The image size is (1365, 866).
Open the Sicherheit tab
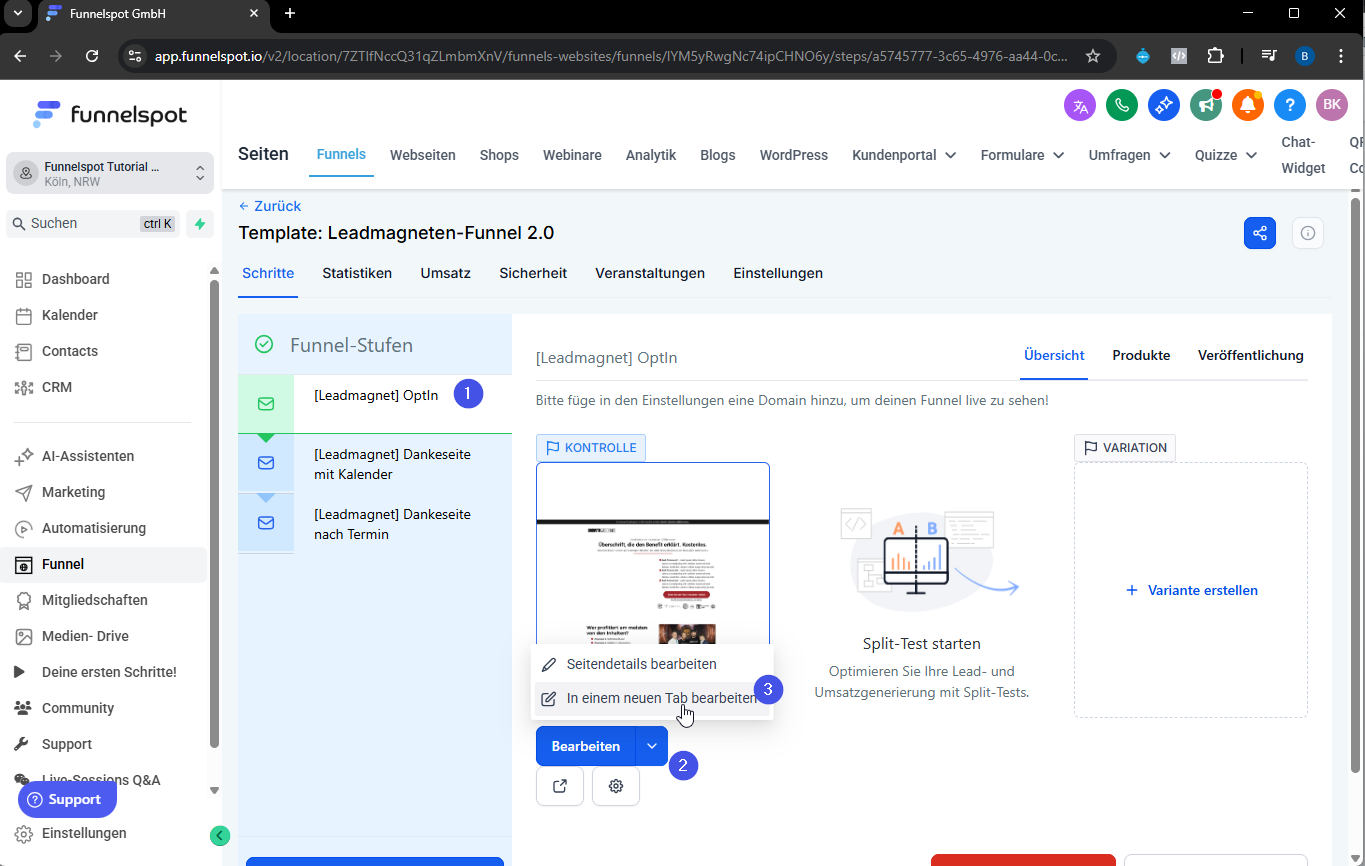click(x=533, y=273)
